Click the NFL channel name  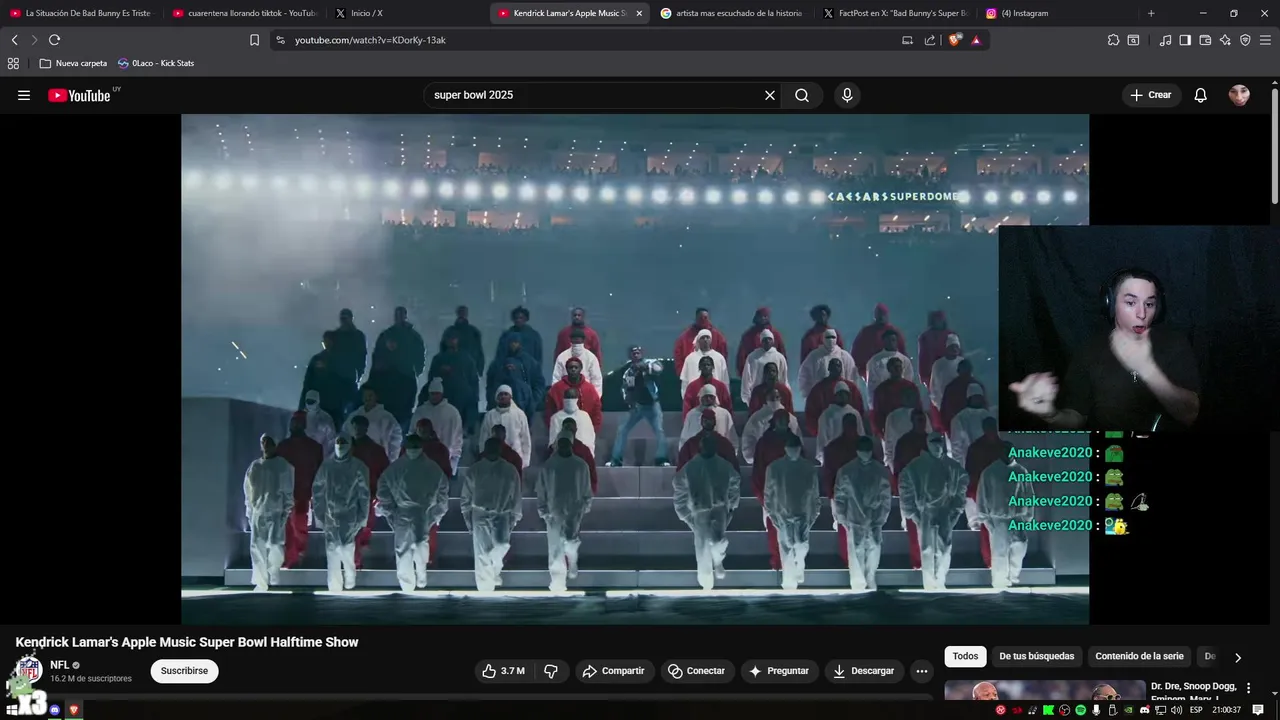click(60, 665)
